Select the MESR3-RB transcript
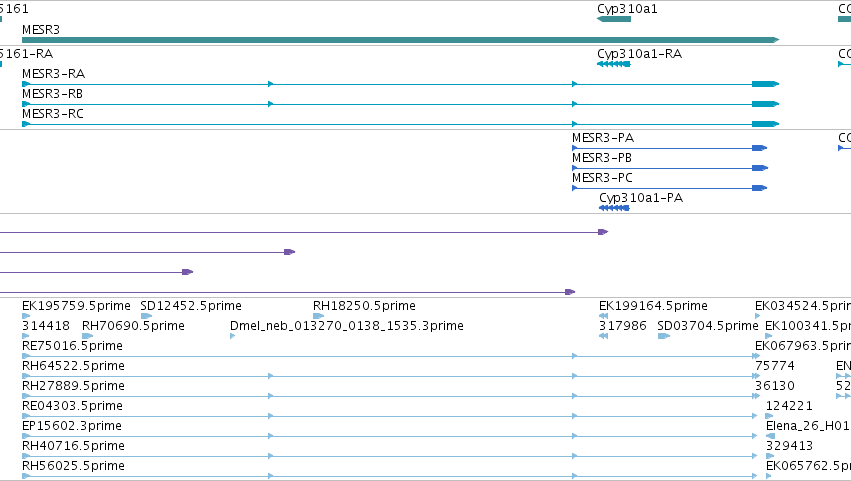Screen dimensions: 851x481 click(401, 104)
